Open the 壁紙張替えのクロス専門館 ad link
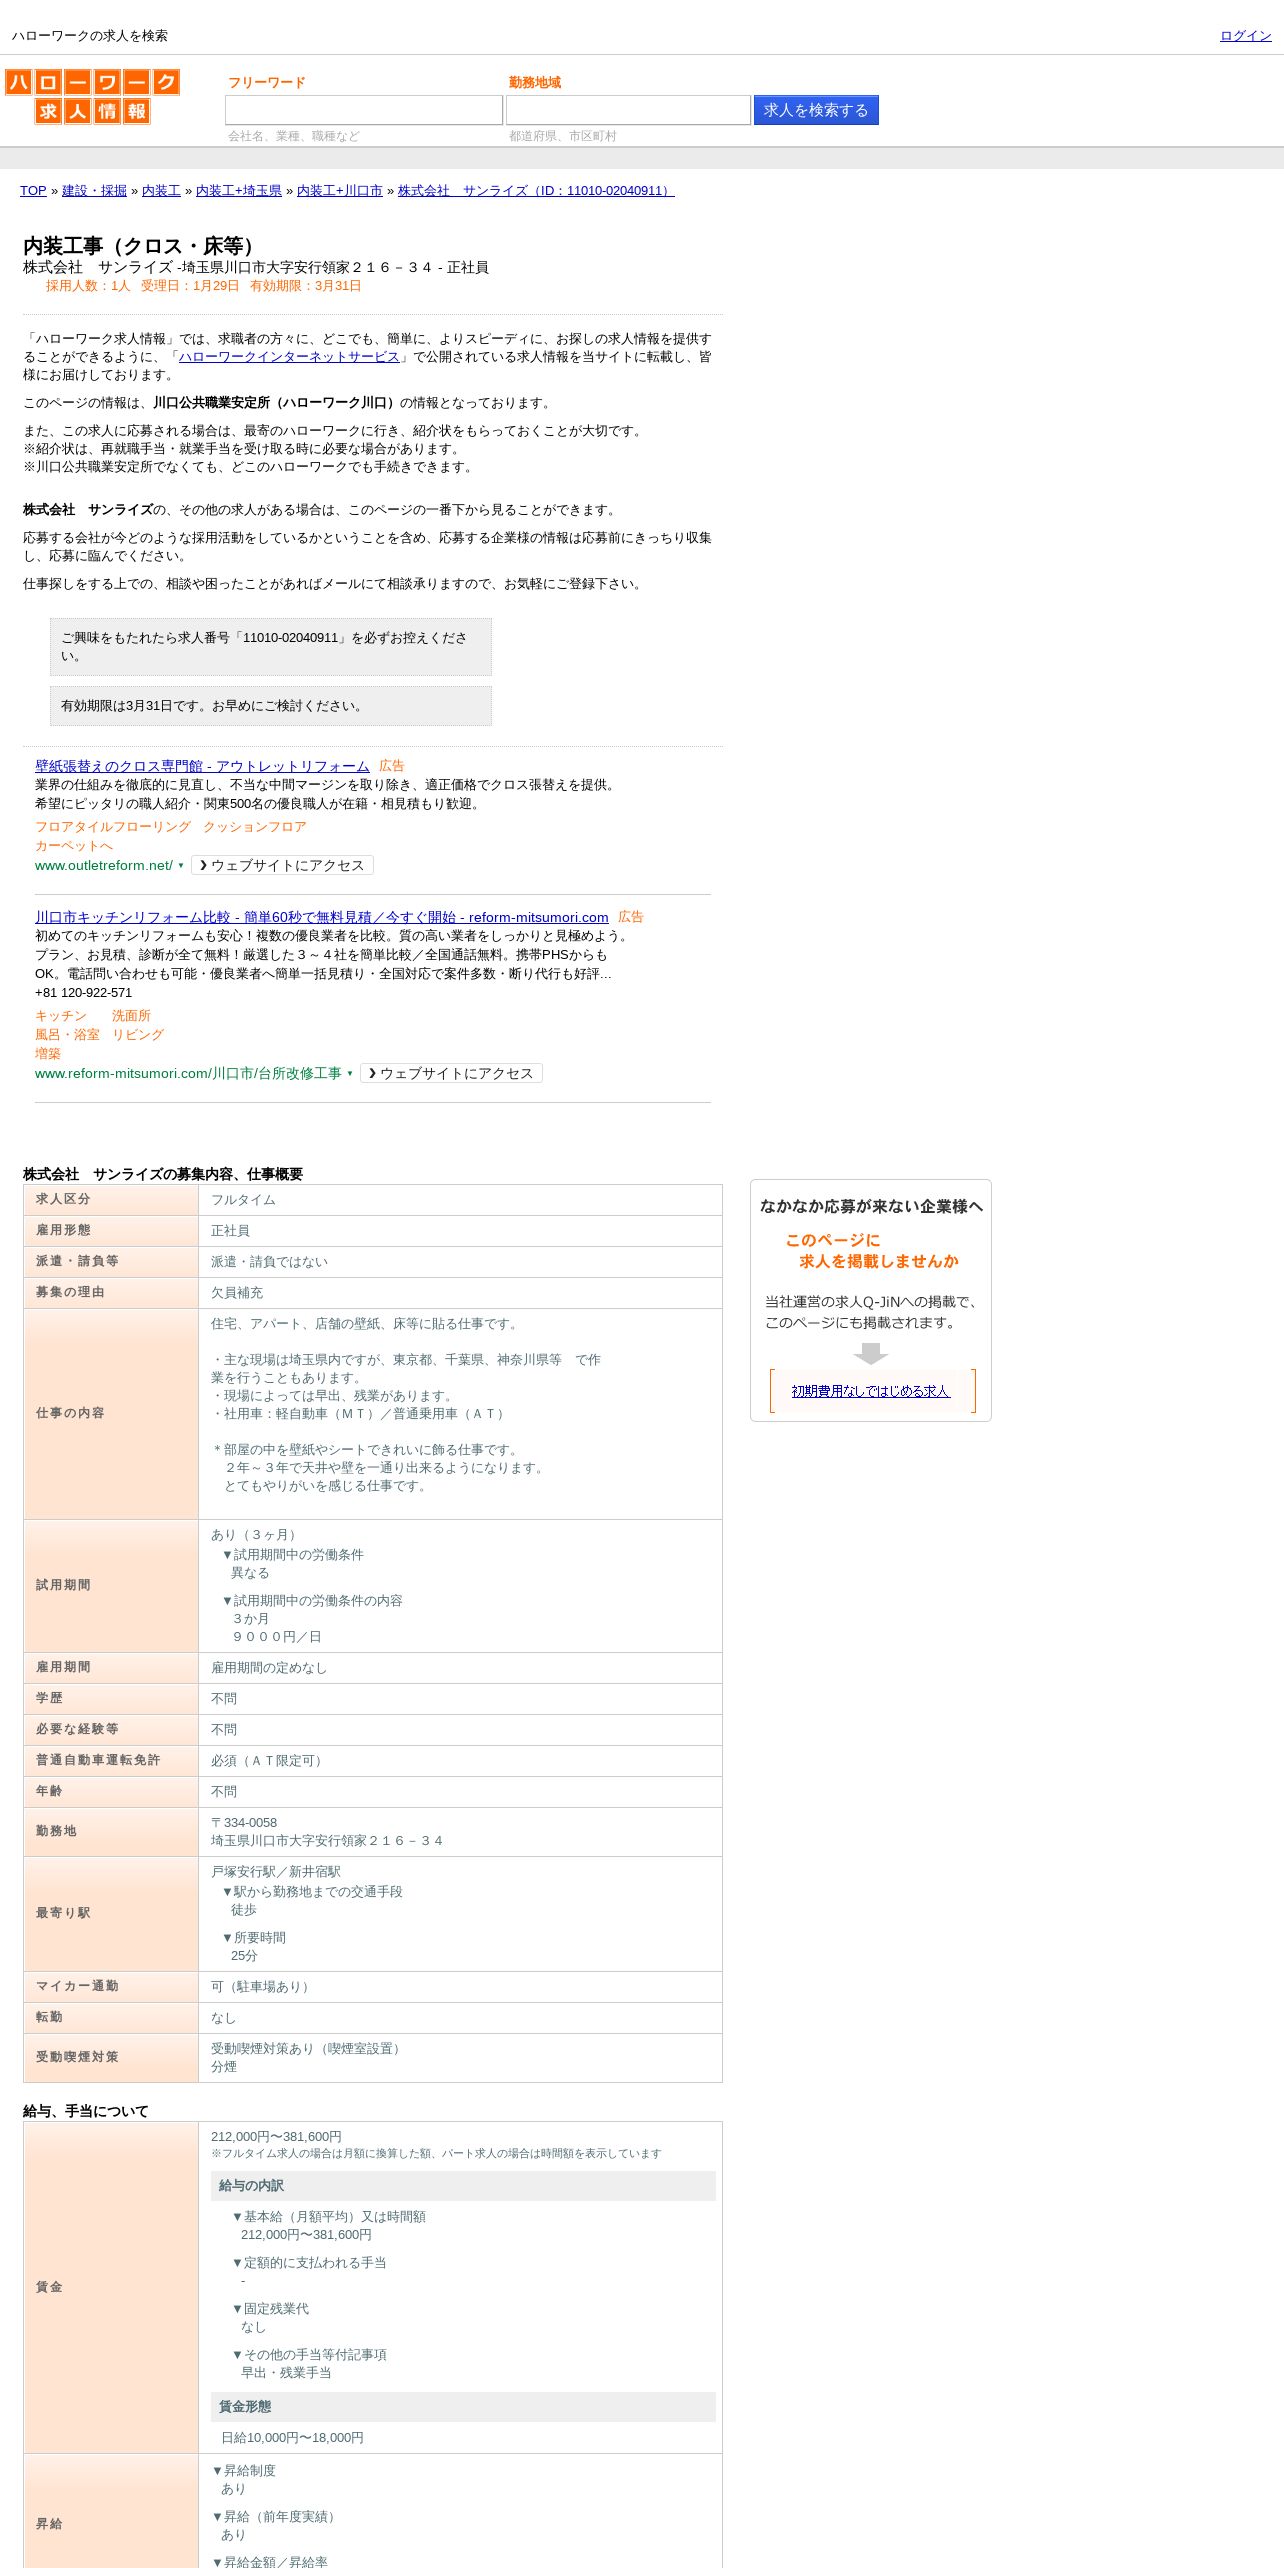 [x=202, y=766]
